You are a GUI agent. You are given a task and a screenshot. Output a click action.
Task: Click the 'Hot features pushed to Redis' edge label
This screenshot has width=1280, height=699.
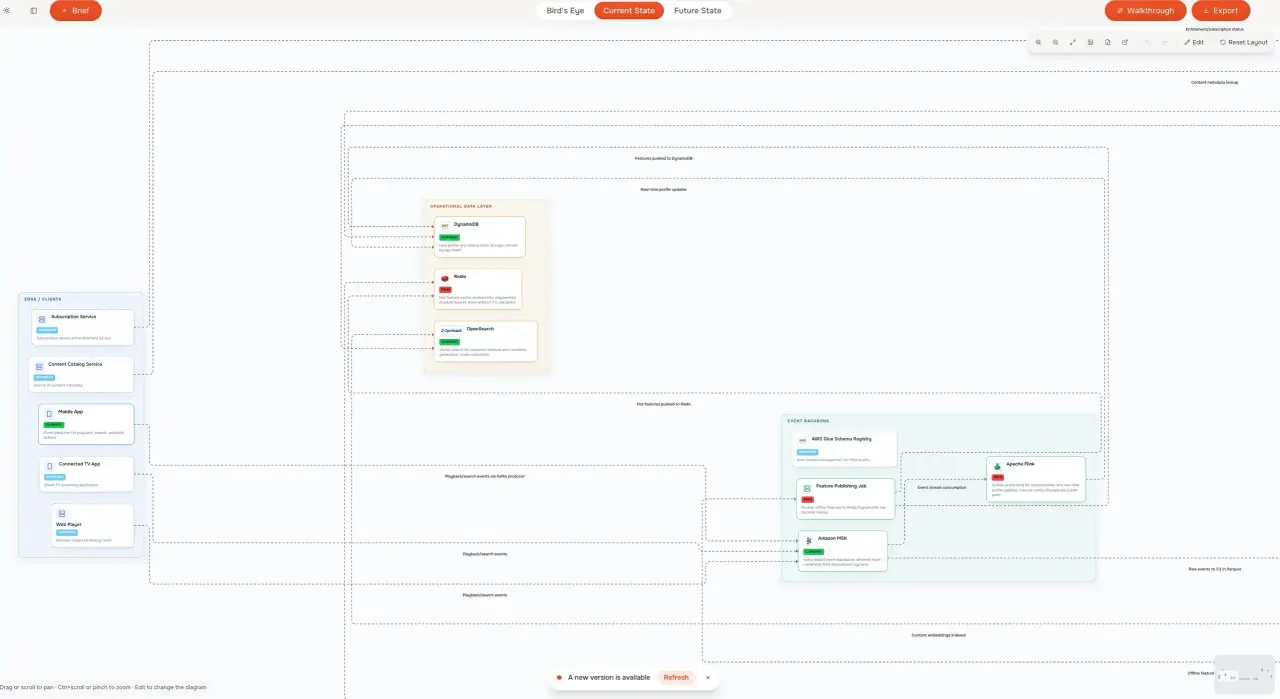663,404
